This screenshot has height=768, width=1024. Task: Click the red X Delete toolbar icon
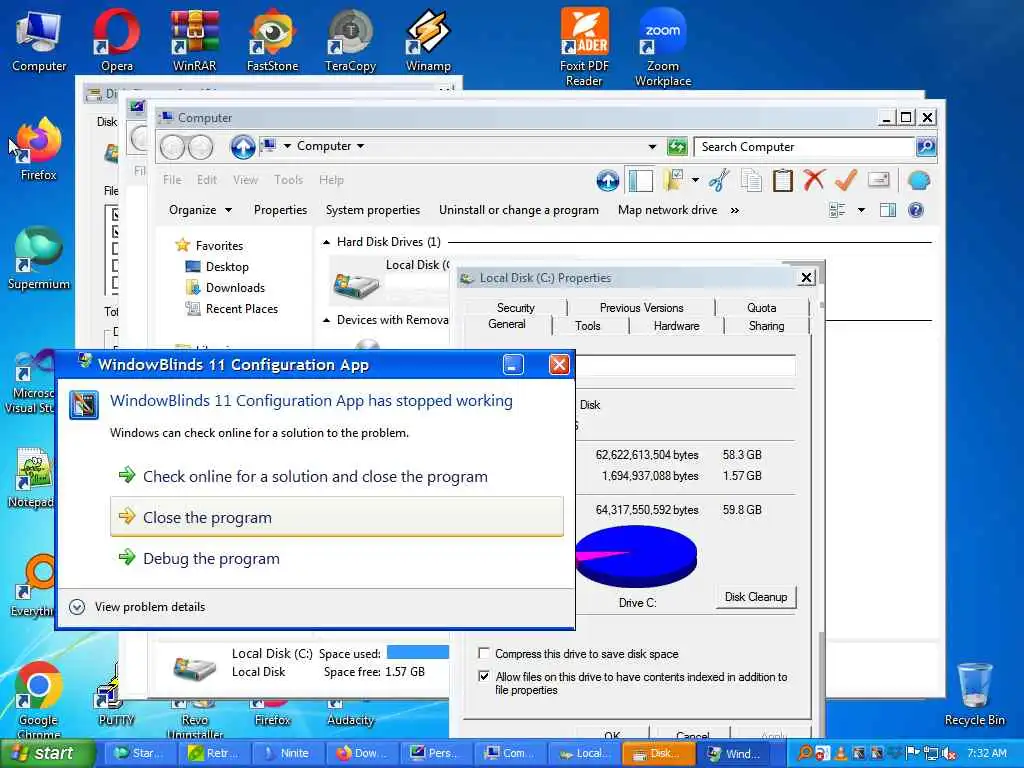pos(814,180)
